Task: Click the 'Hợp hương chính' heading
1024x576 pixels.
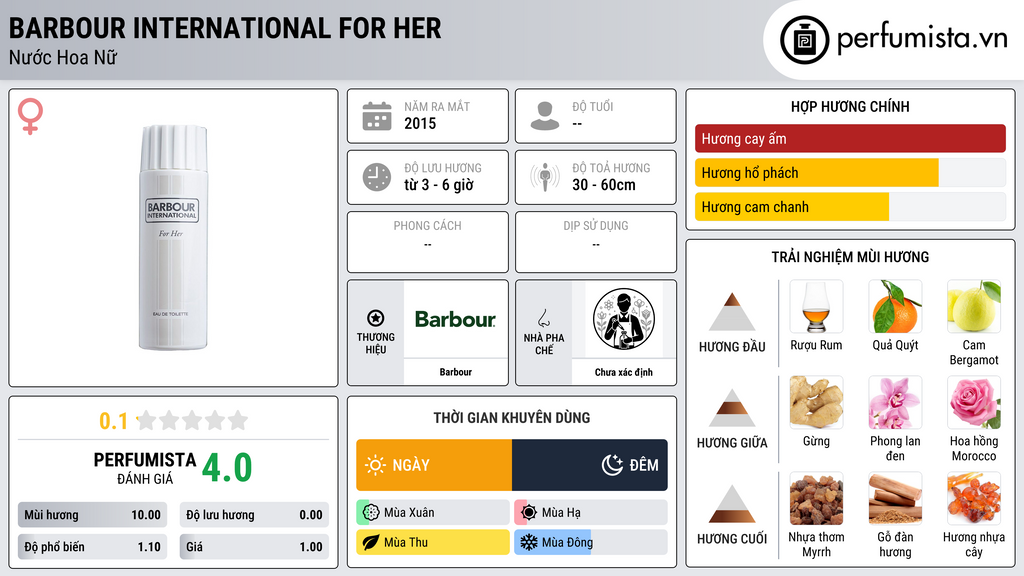Action: click(850, 106)
